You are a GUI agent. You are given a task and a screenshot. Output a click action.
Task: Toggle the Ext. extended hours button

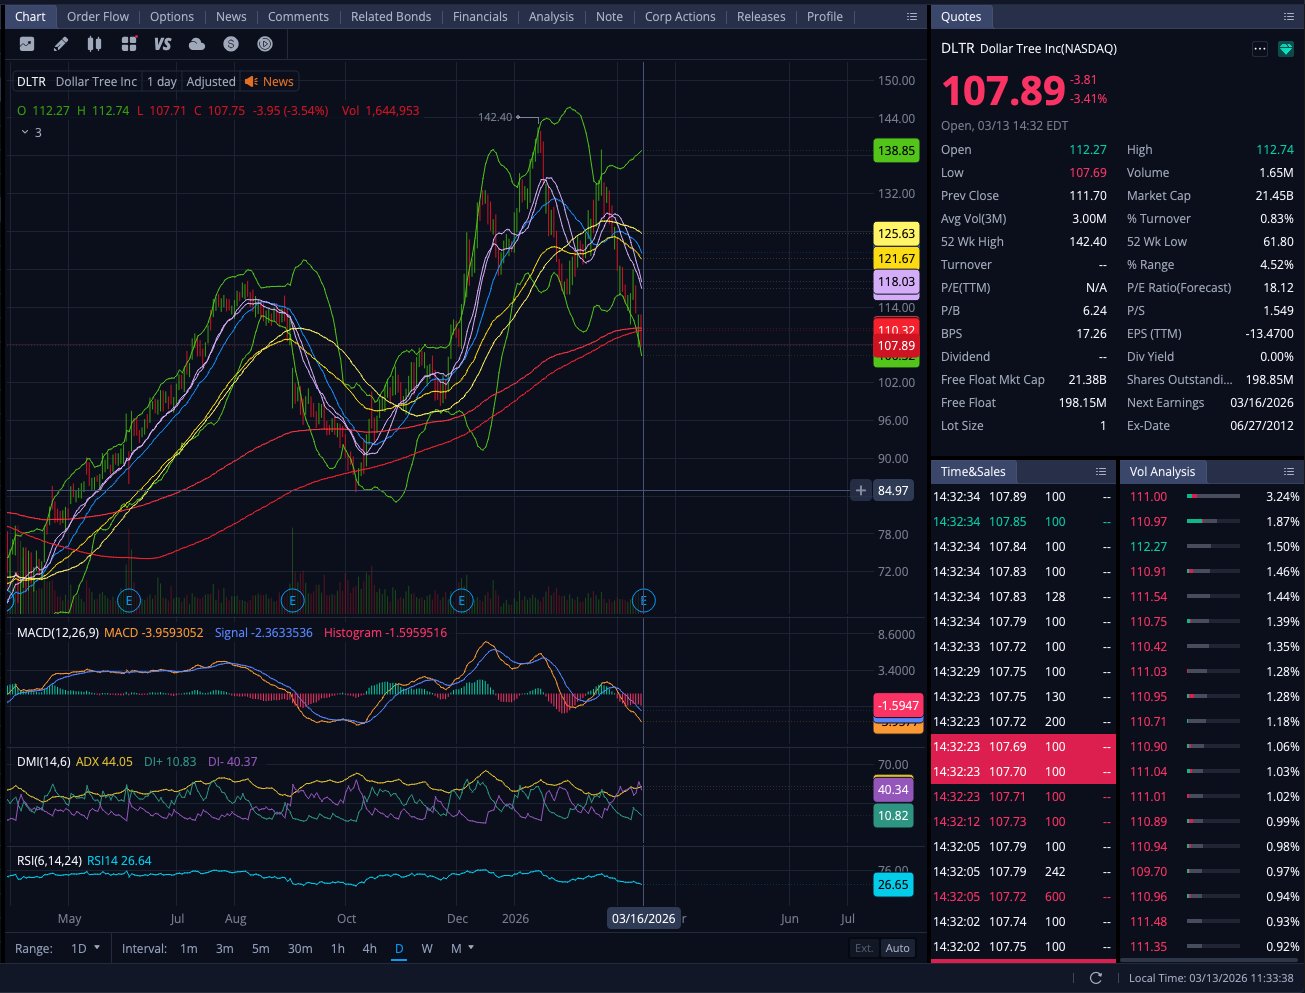click(864, 948)
